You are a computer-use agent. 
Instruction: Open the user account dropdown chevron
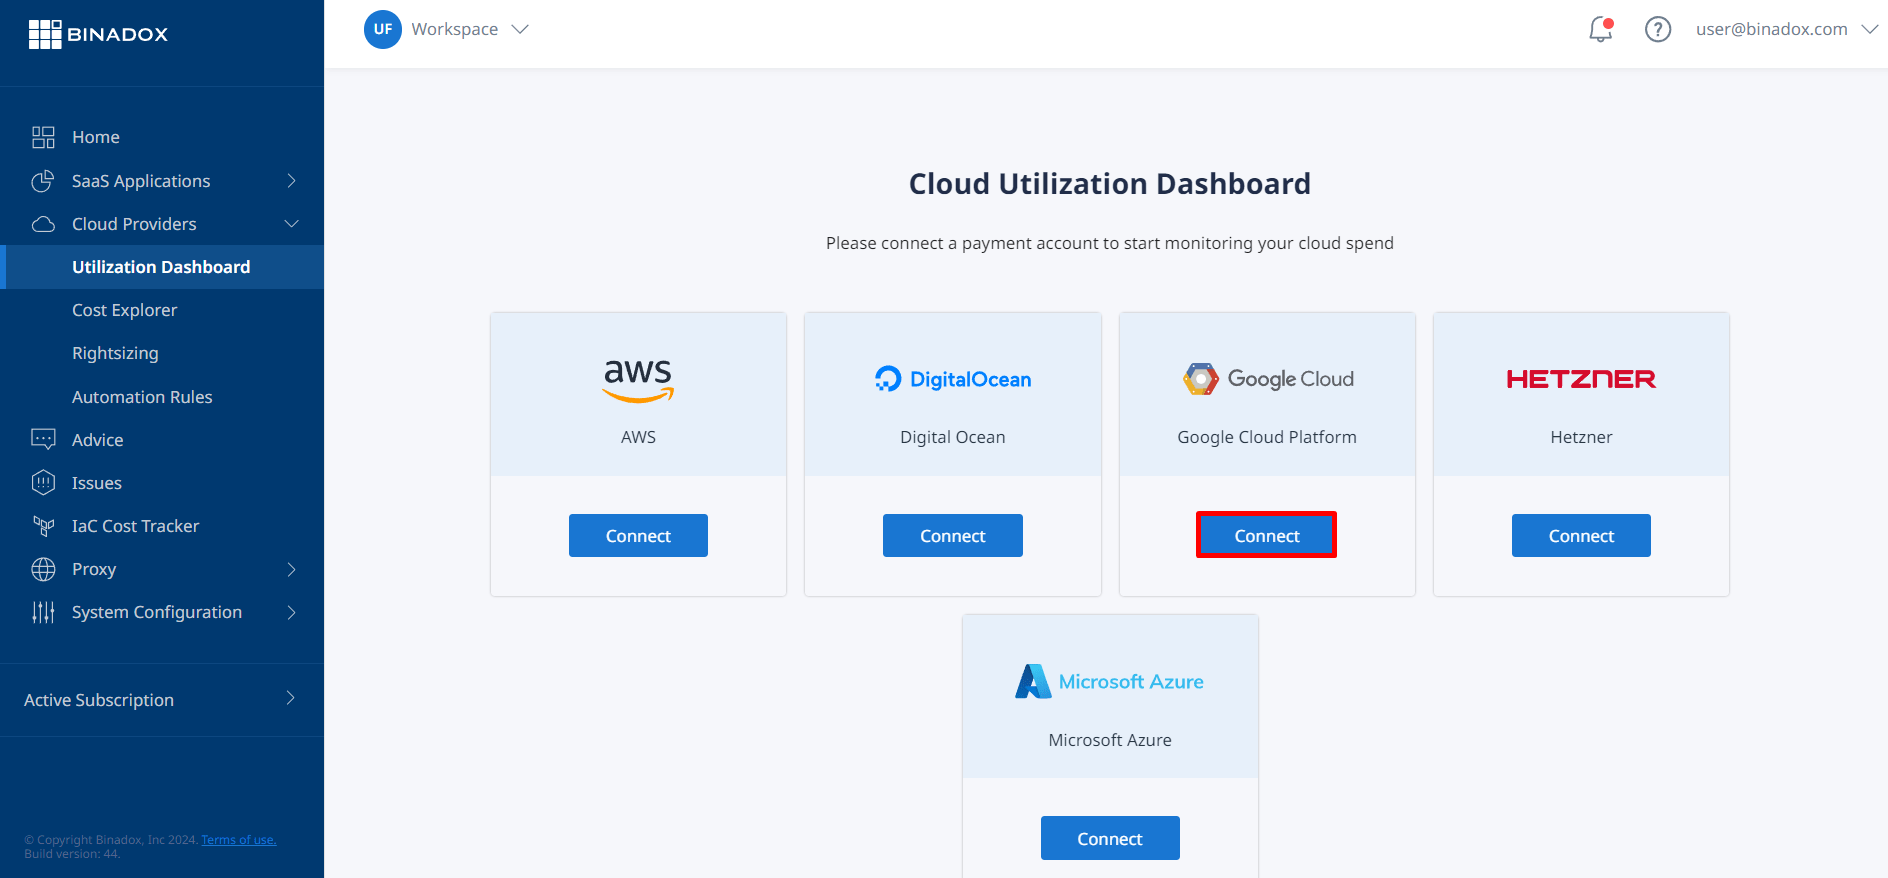(x=1870, y=29)
